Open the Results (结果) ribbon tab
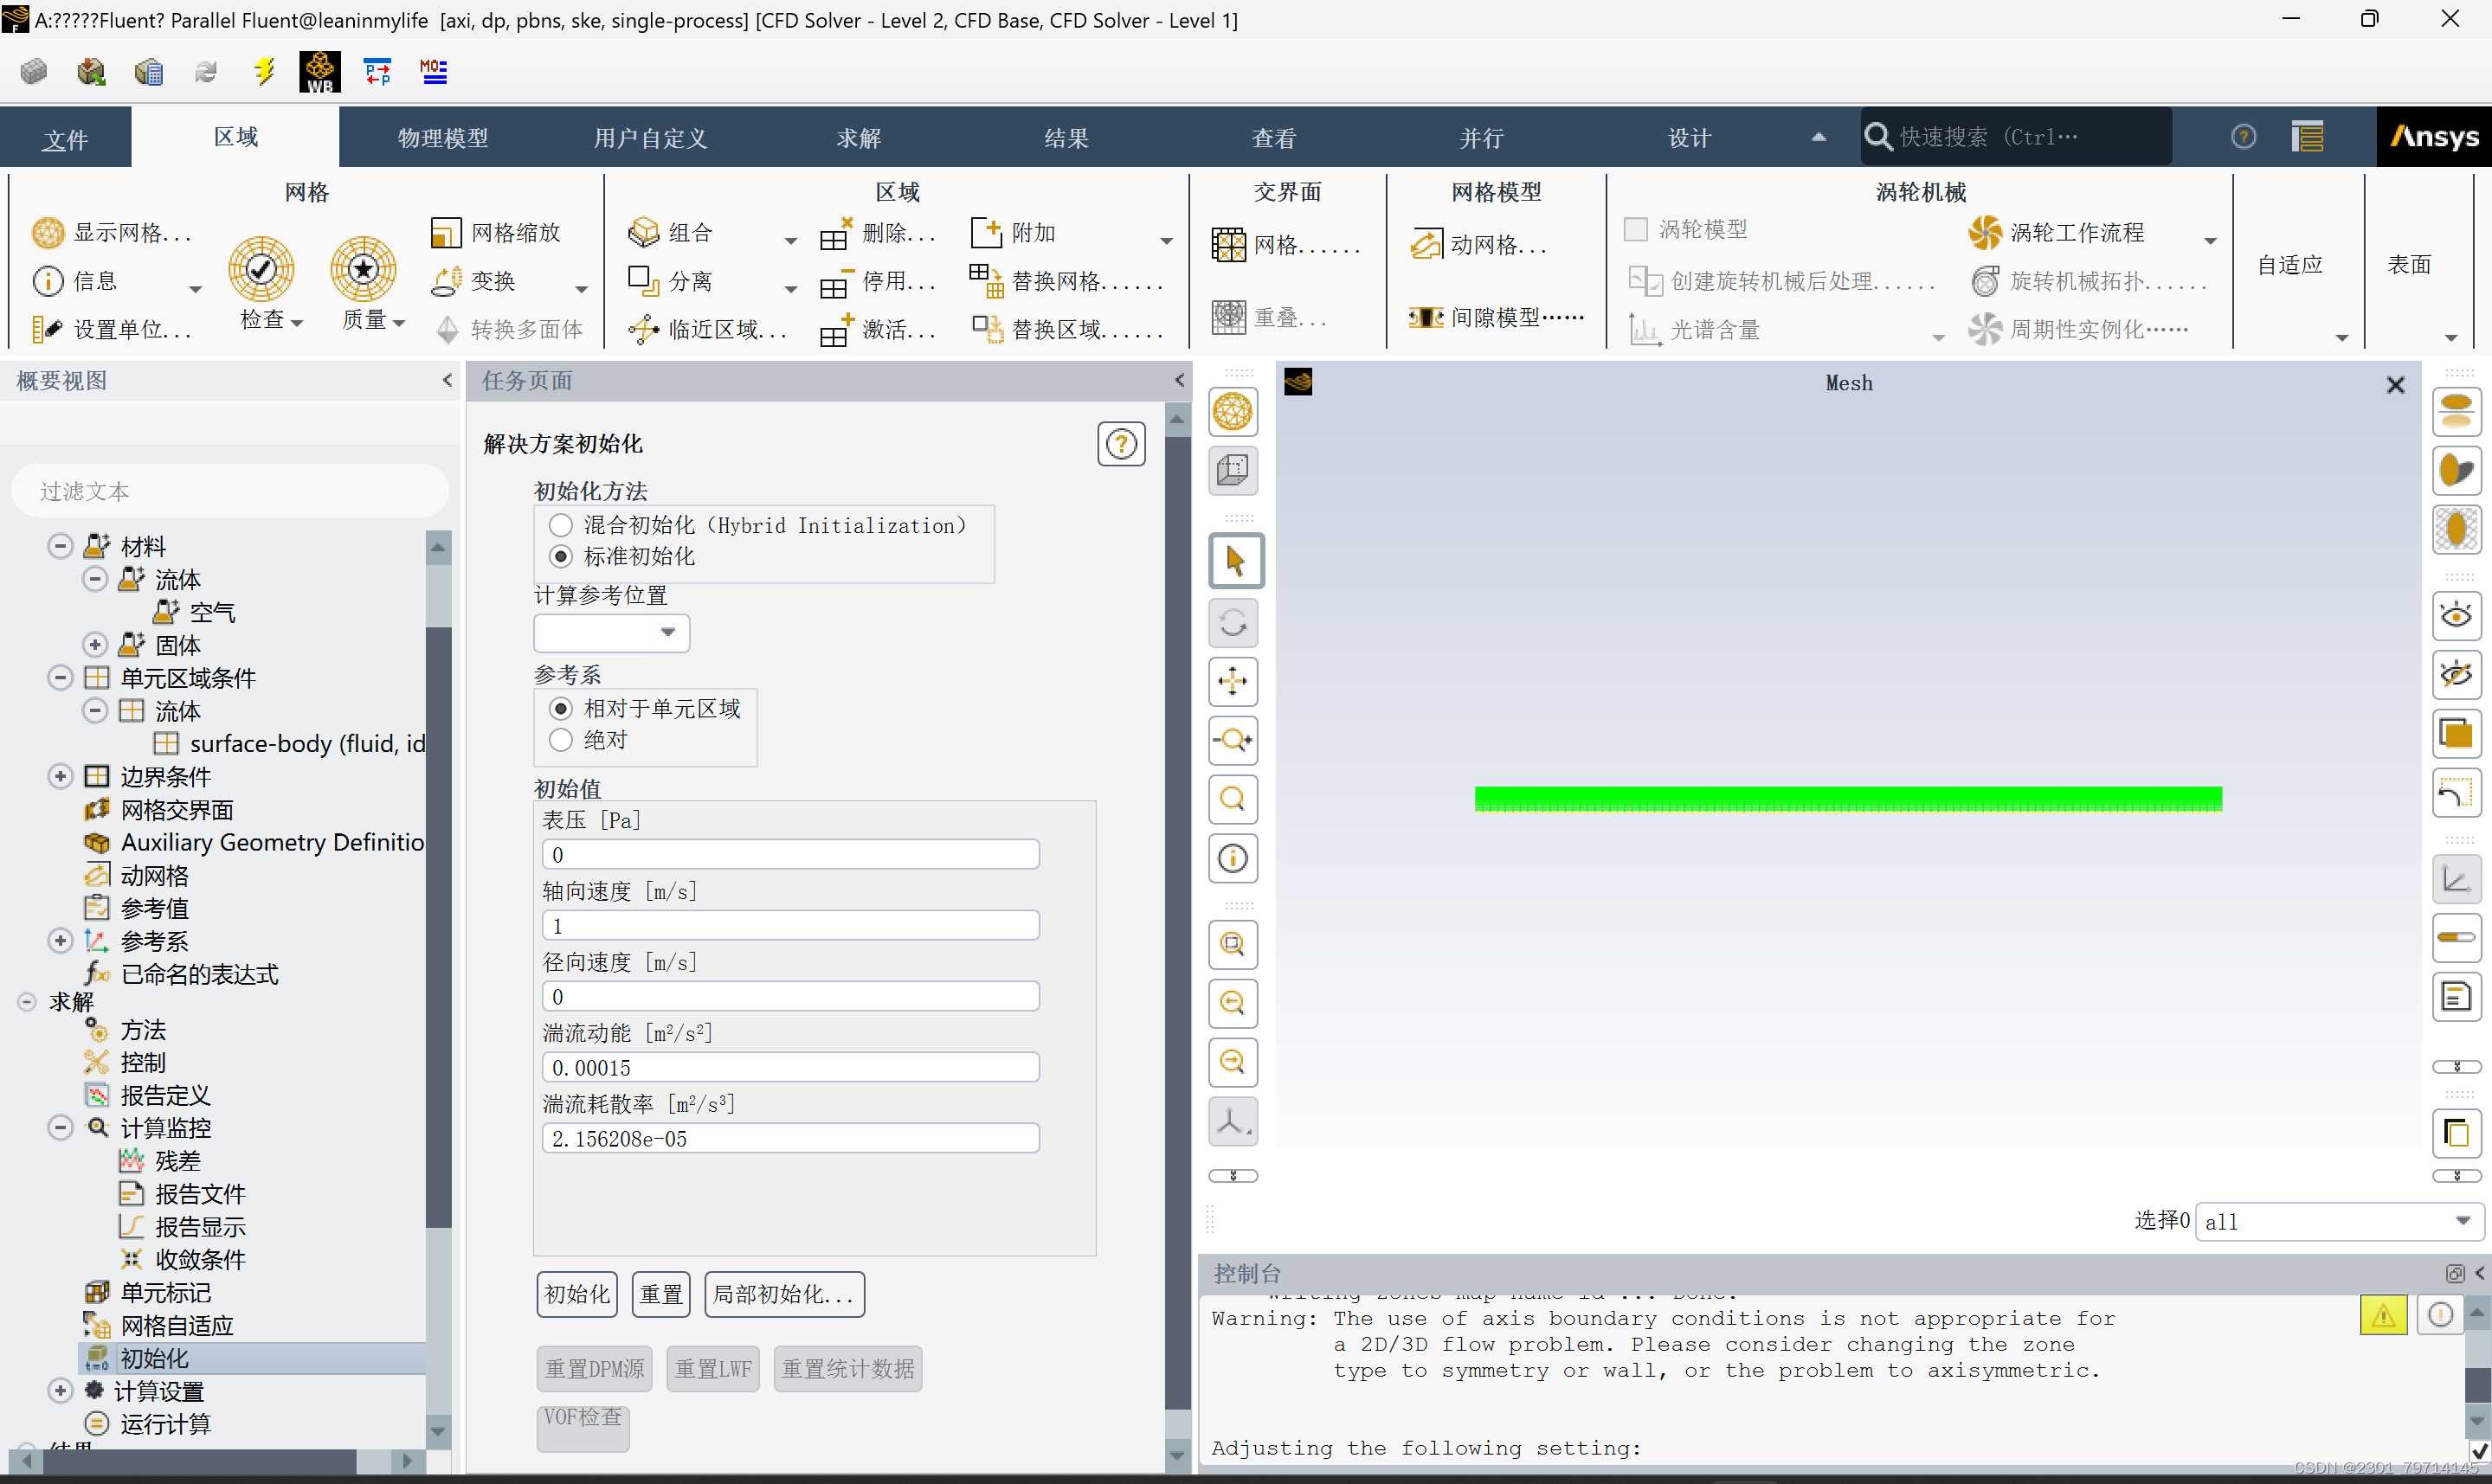The image size is (2492, 1484). [x=1066, y=138]
